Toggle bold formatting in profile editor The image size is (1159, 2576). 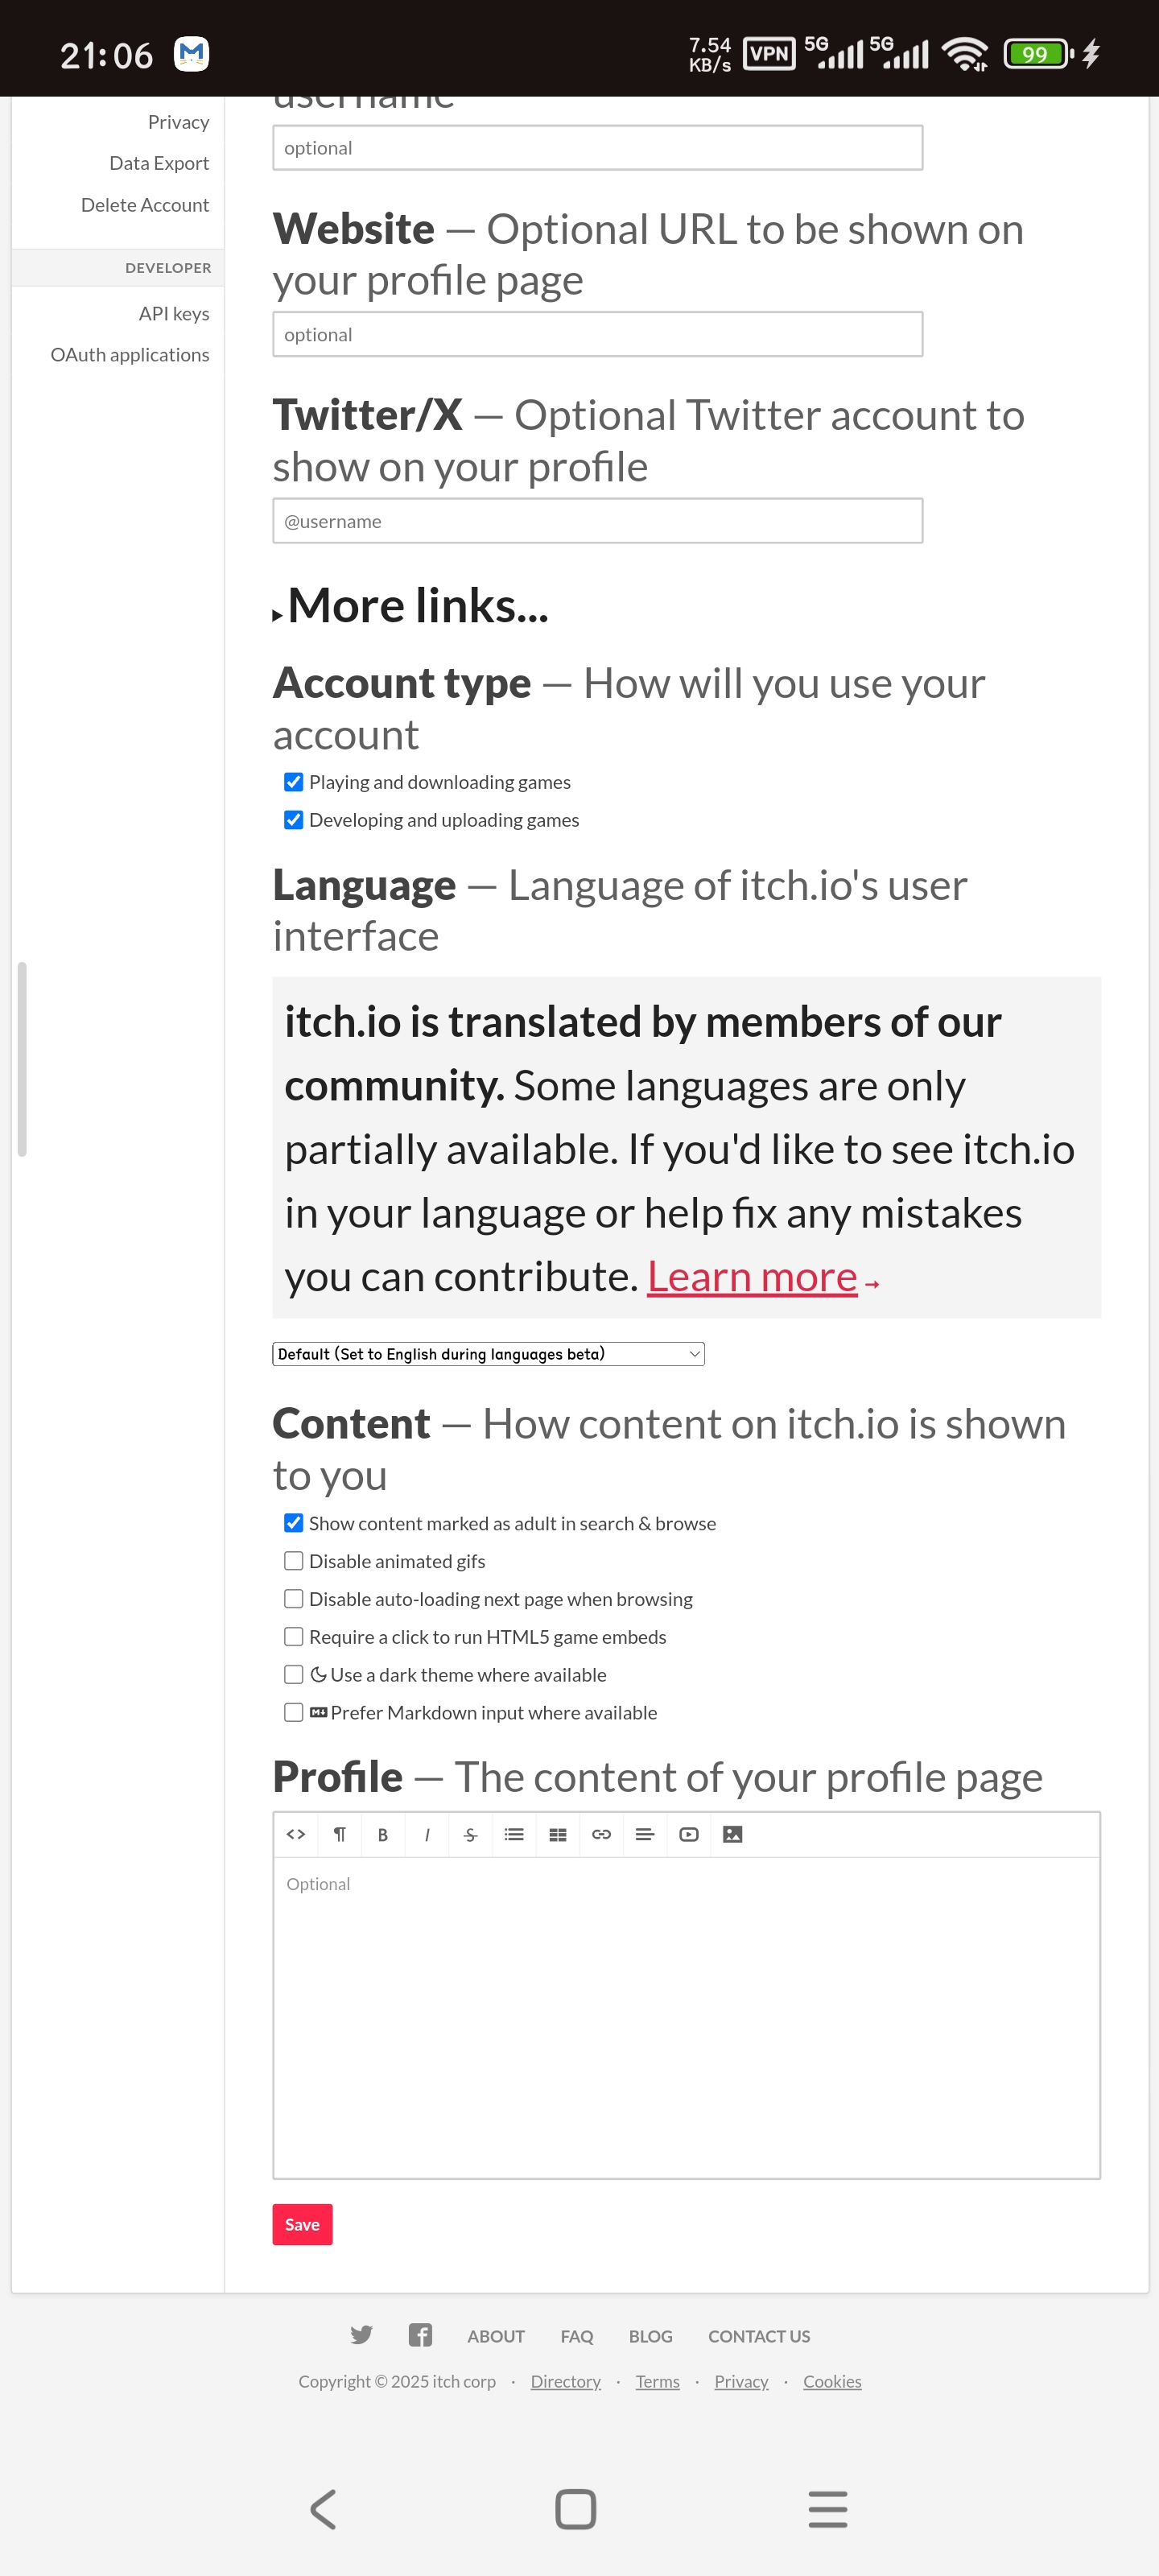point(383,1835)
